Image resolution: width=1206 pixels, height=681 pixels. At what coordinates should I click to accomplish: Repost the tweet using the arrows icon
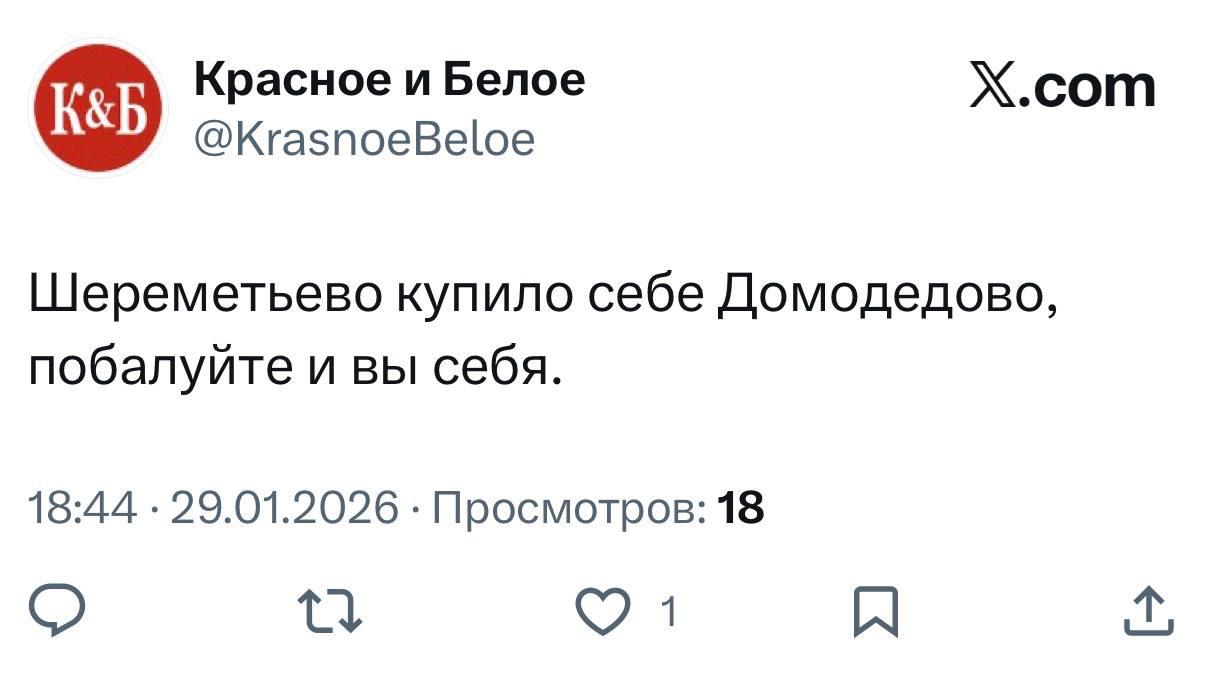coord(326,611)
